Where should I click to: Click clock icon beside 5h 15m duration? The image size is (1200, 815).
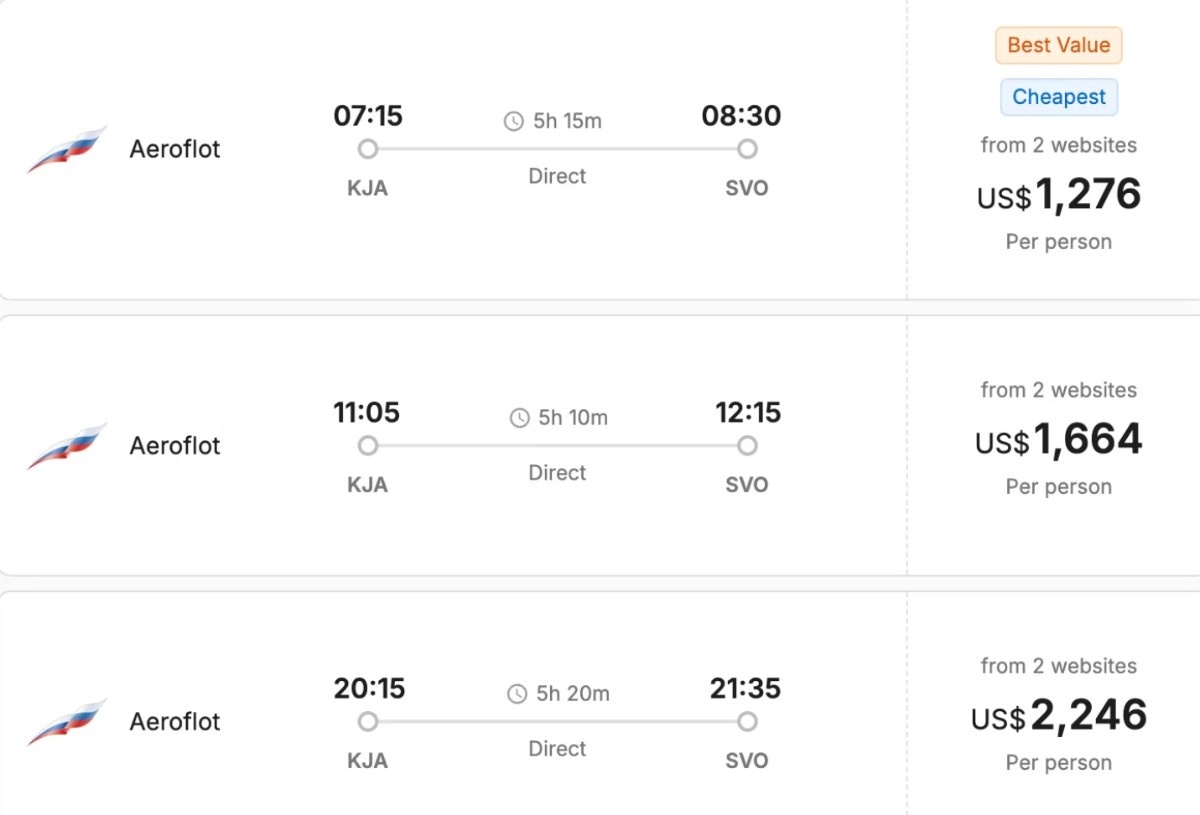pos(513,122)
